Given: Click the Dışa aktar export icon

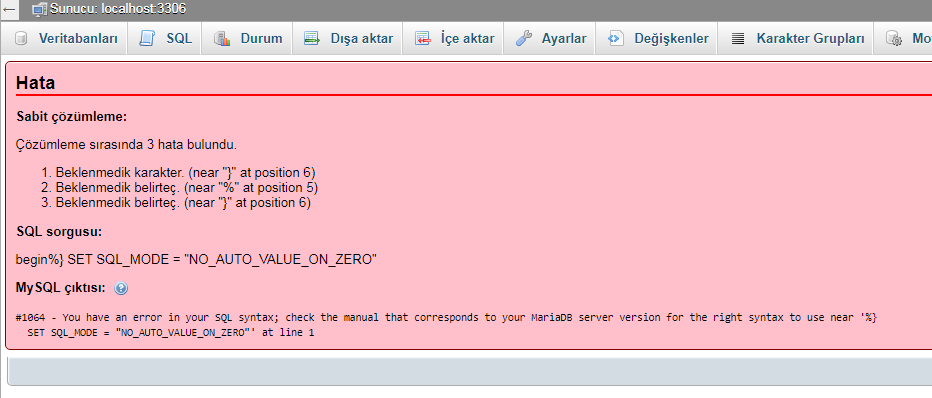Looking at the screenshot, I should (x=312, y=39).
